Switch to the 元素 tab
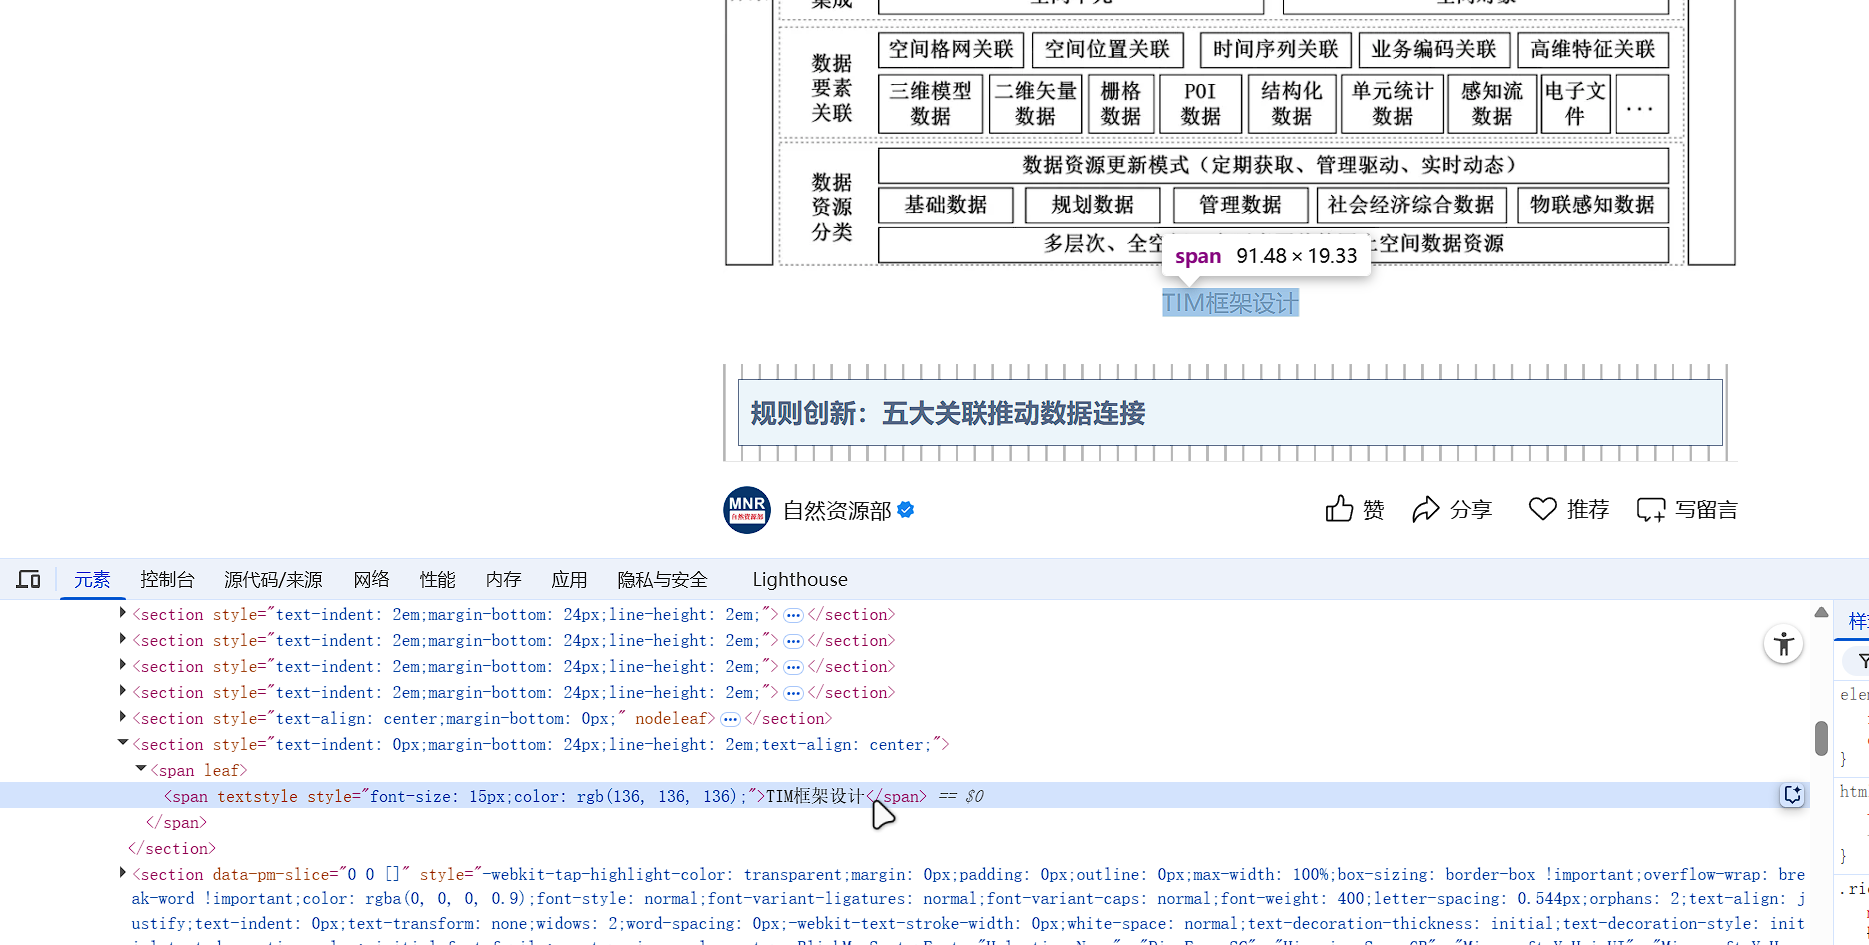 point(92,580)
